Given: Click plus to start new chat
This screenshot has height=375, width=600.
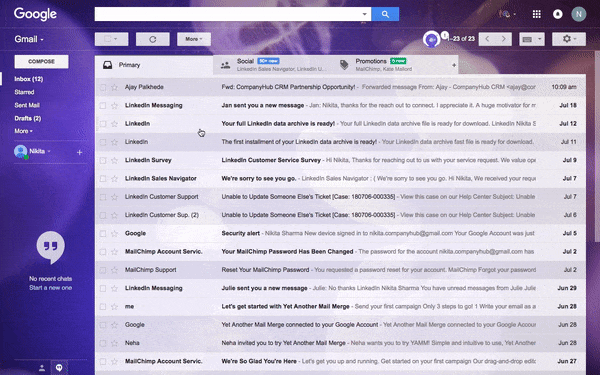Looking at the screenshot, I should [x=79, y=153].
